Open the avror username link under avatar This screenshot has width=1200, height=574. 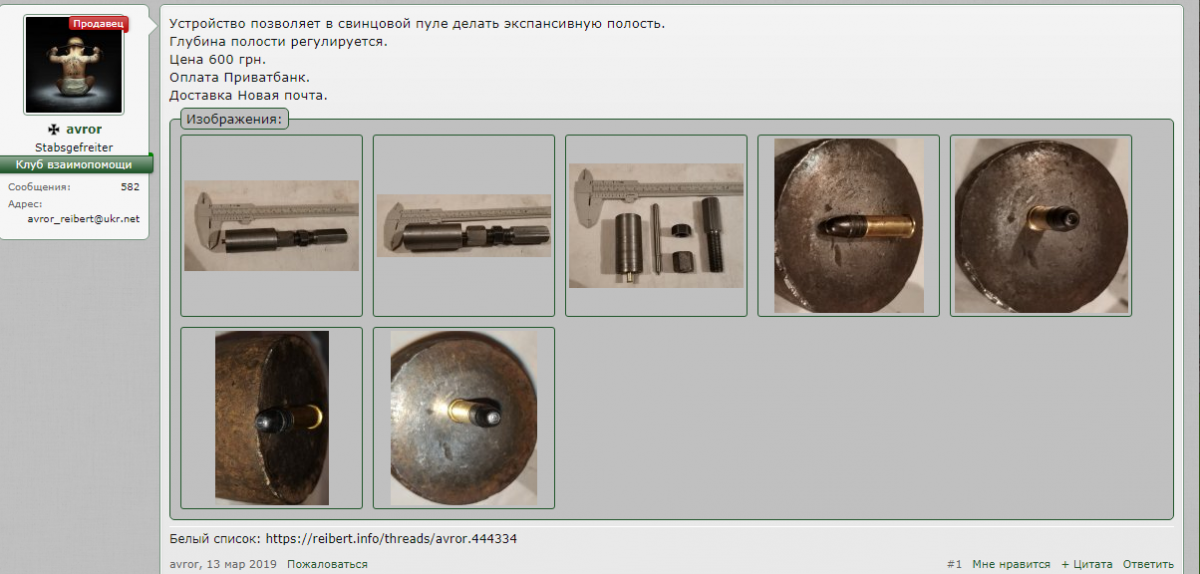(x=84, y=129)
